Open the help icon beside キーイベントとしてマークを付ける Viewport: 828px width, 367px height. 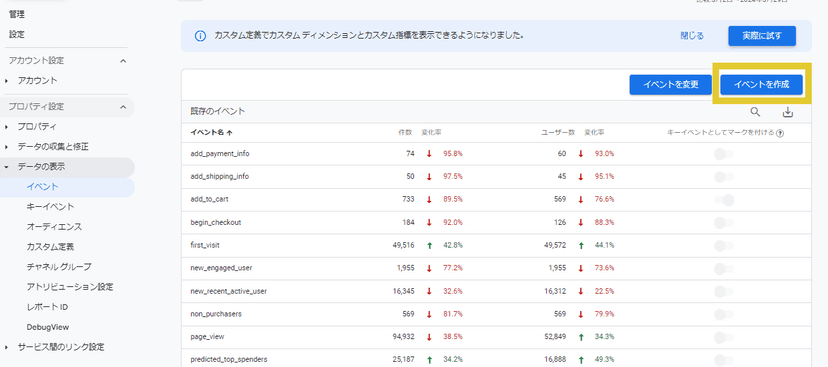tap(780, 134)
